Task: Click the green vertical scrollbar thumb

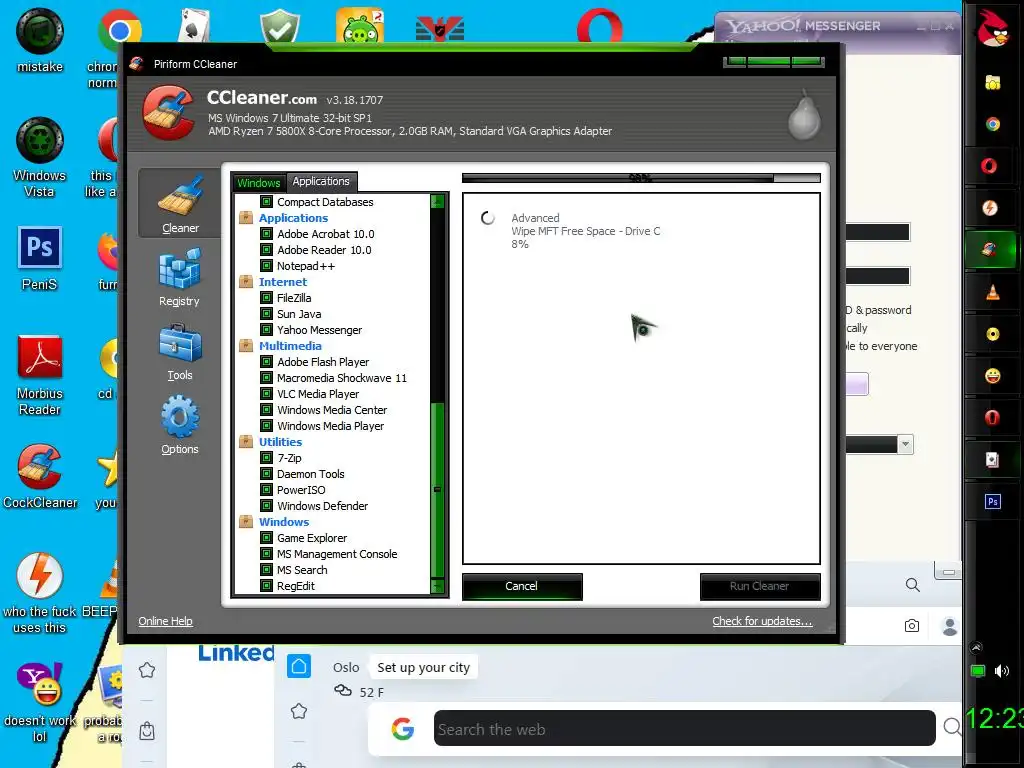Action: [438, 490]
